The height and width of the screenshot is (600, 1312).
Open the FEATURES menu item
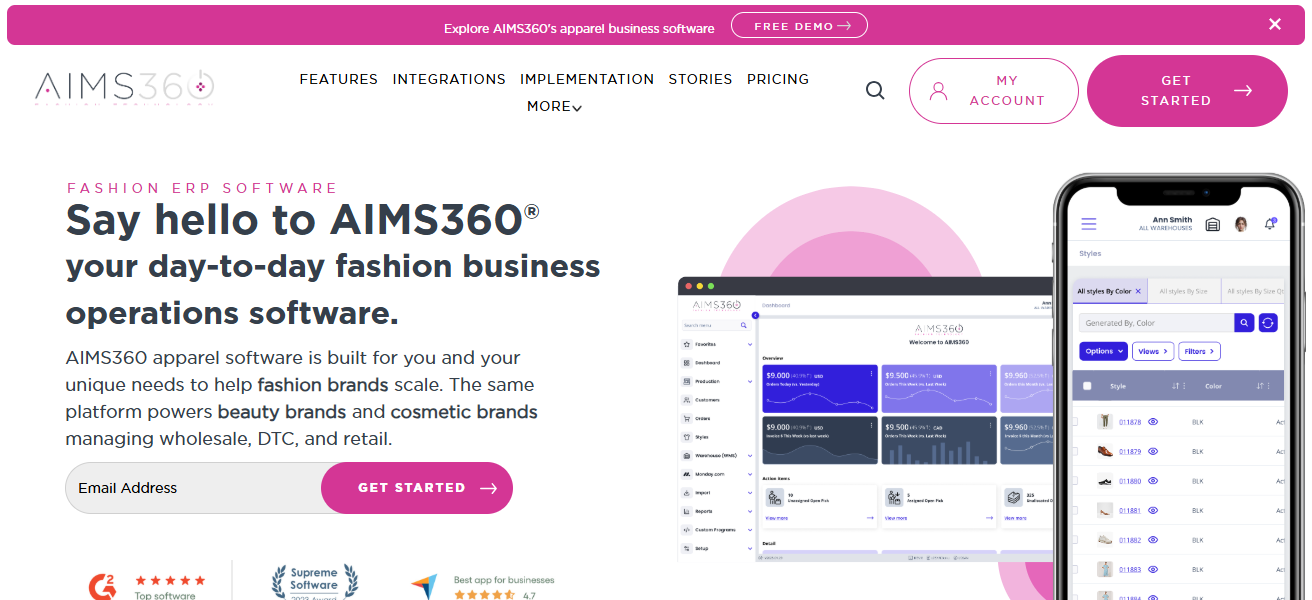(339, 79)
